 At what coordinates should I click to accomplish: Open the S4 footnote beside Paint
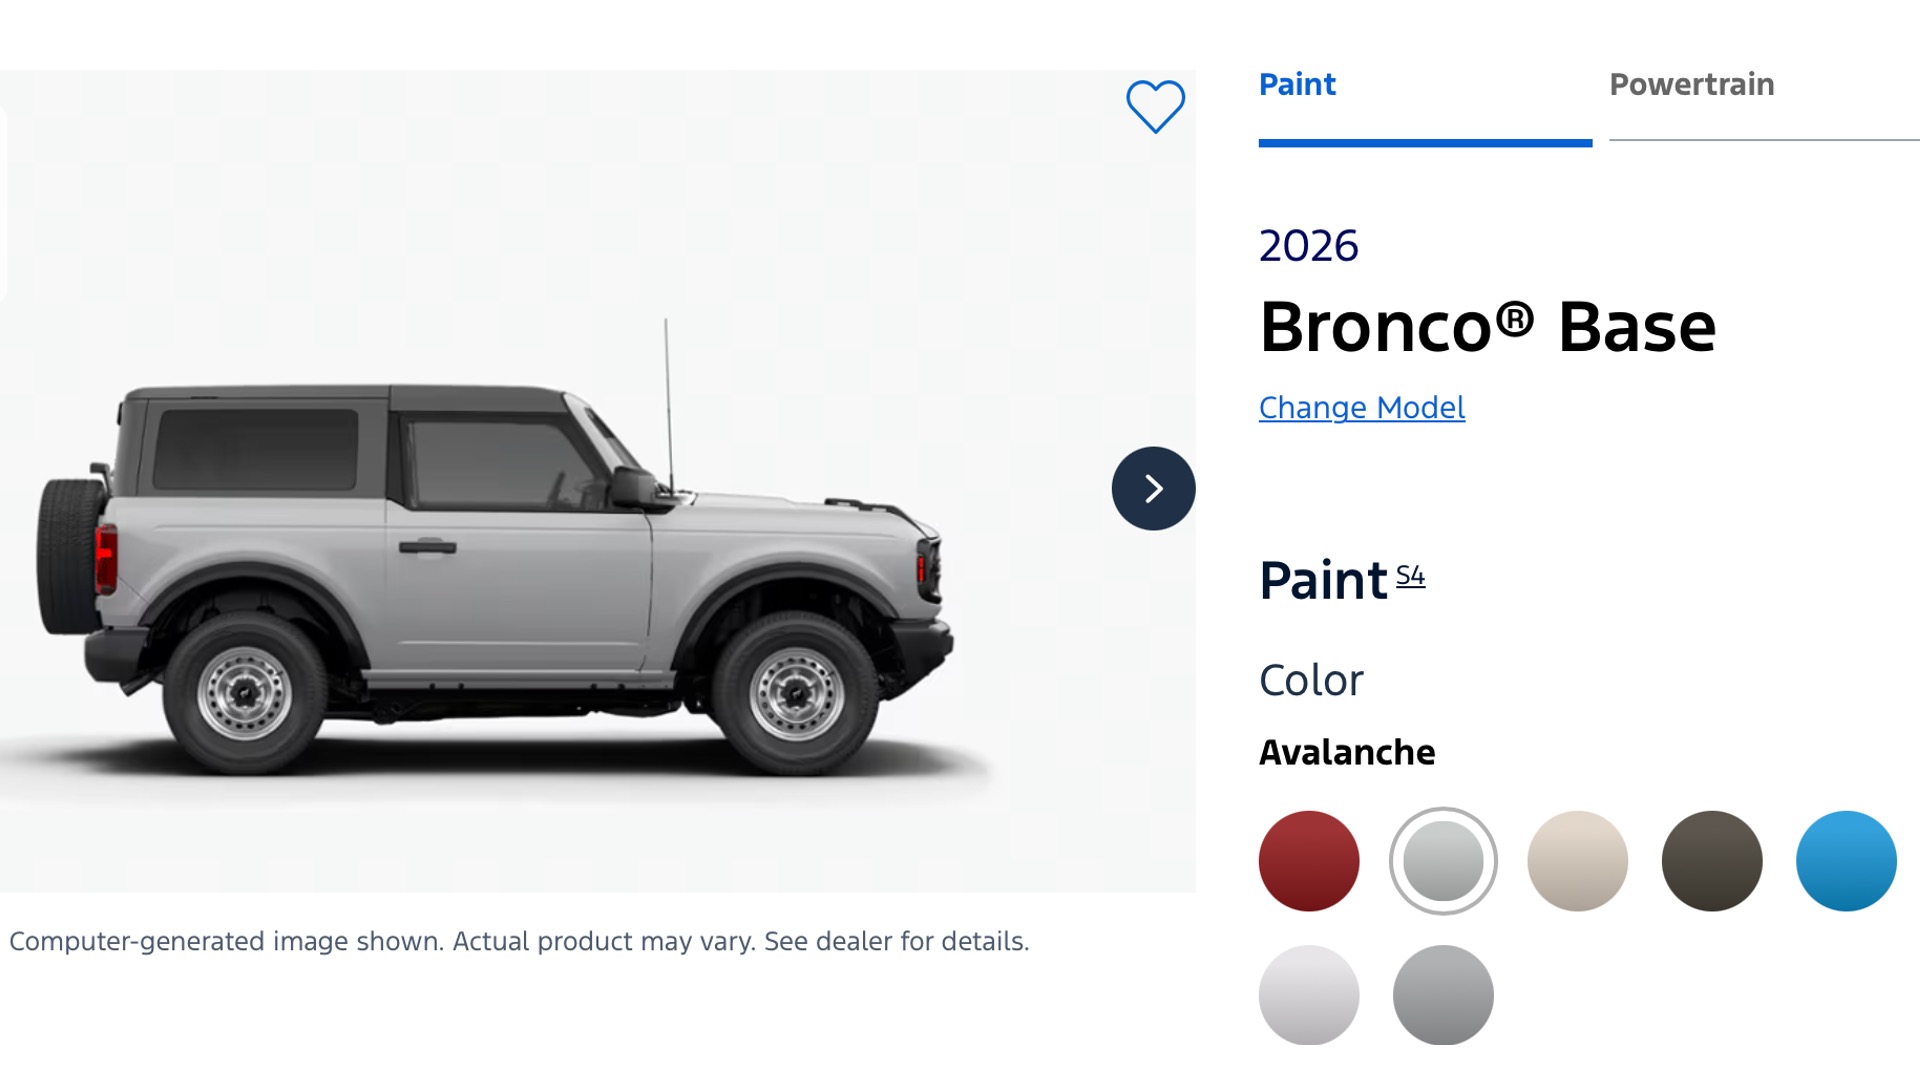point(1410,576)
